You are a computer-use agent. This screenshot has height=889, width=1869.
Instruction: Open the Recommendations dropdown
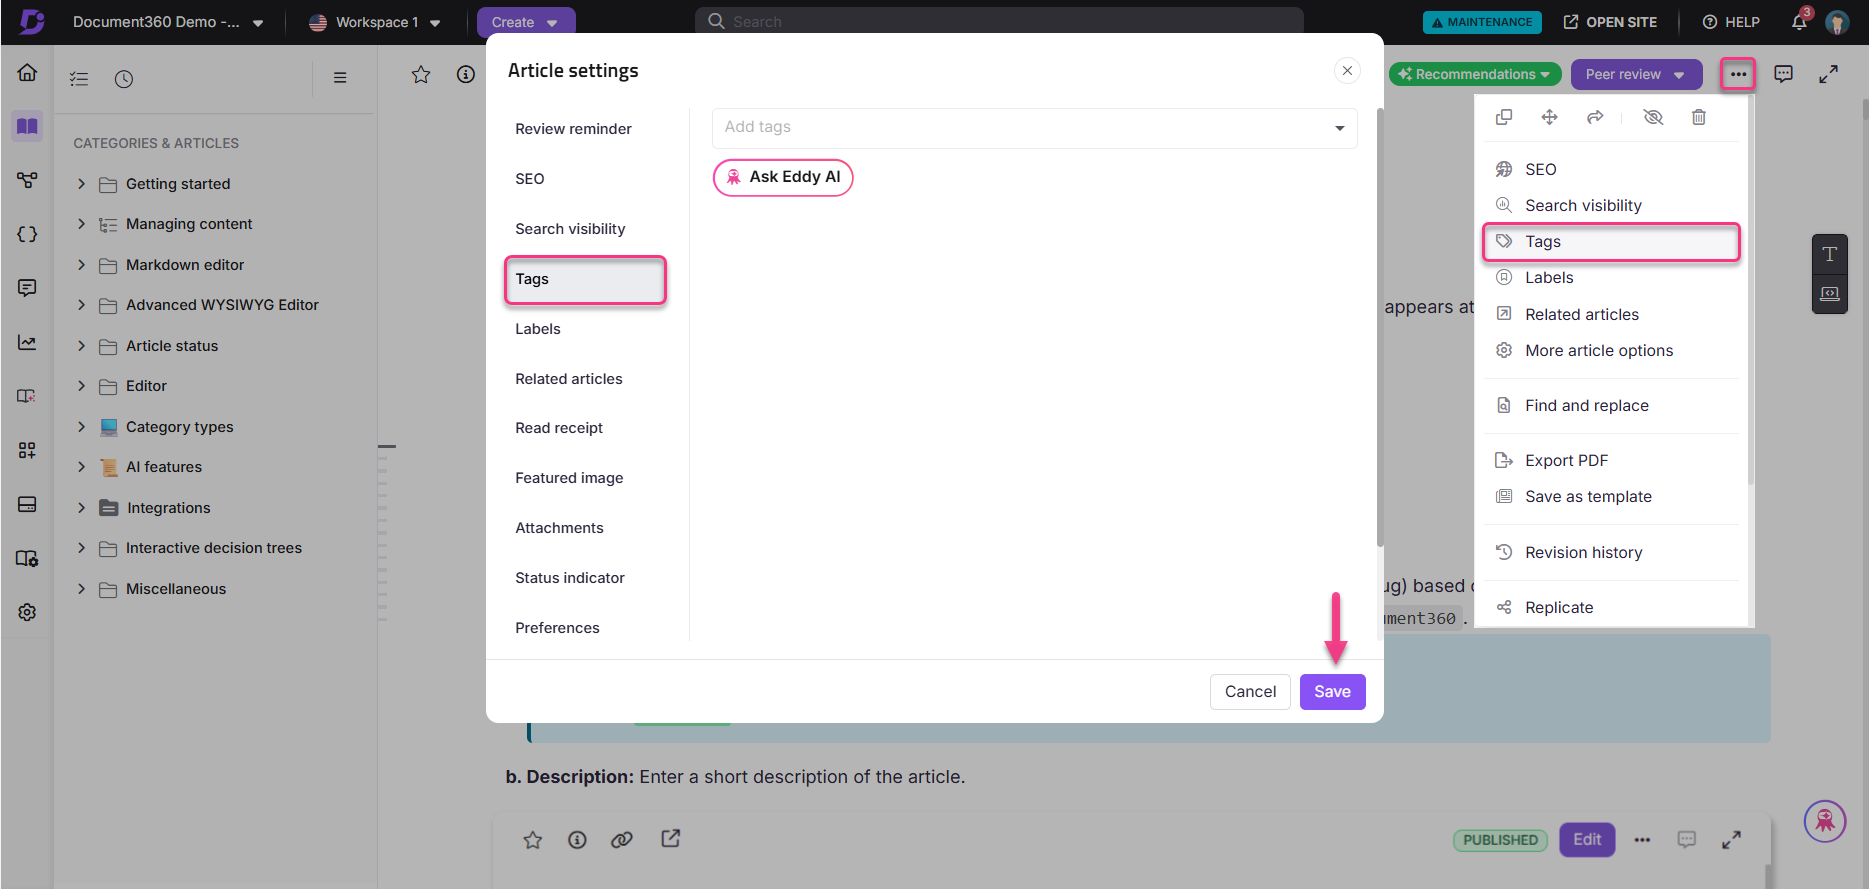pyautogui.click(x=1474, y=74)
